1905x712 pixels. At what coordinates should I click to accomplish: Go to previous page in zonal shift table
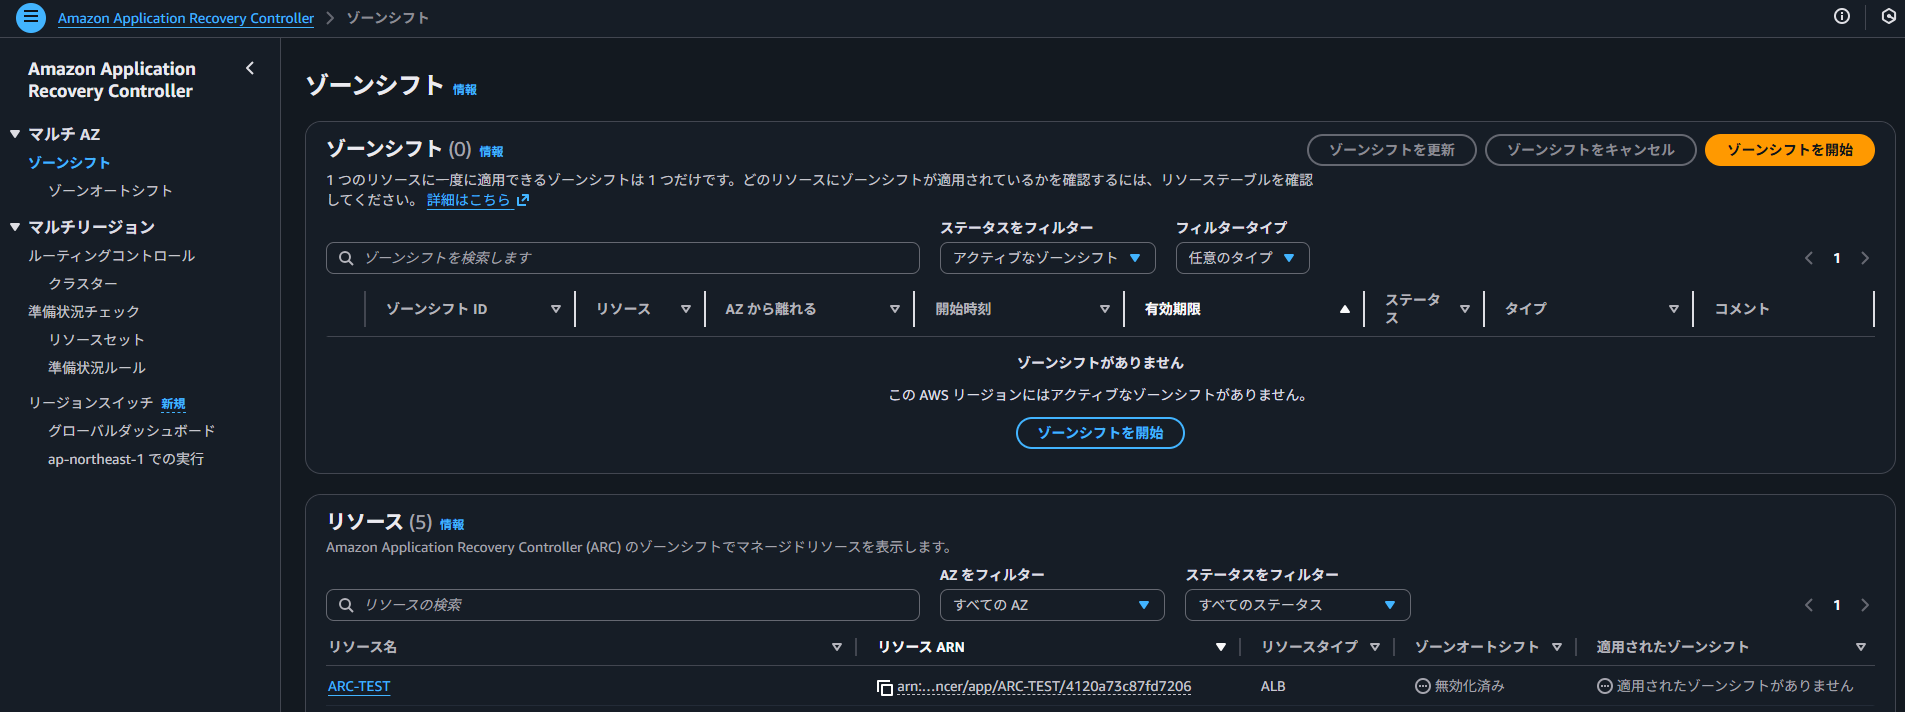point(1809,258)
